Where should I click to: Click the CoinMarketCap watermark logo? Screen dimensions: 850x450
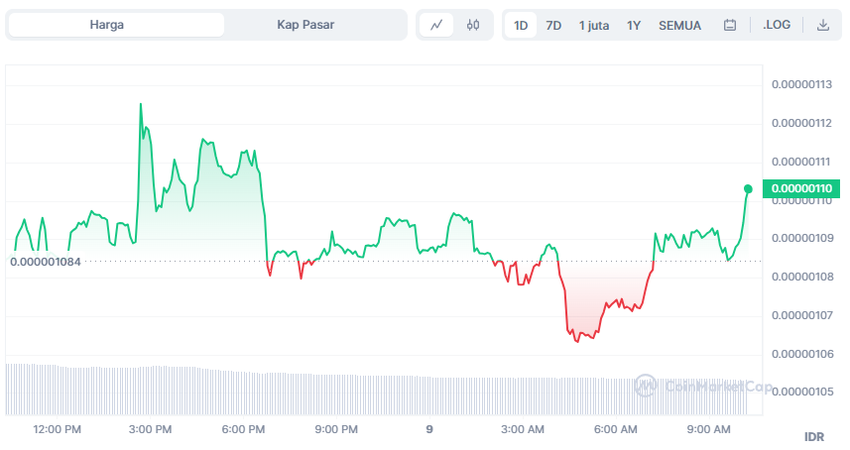(700, 386)
